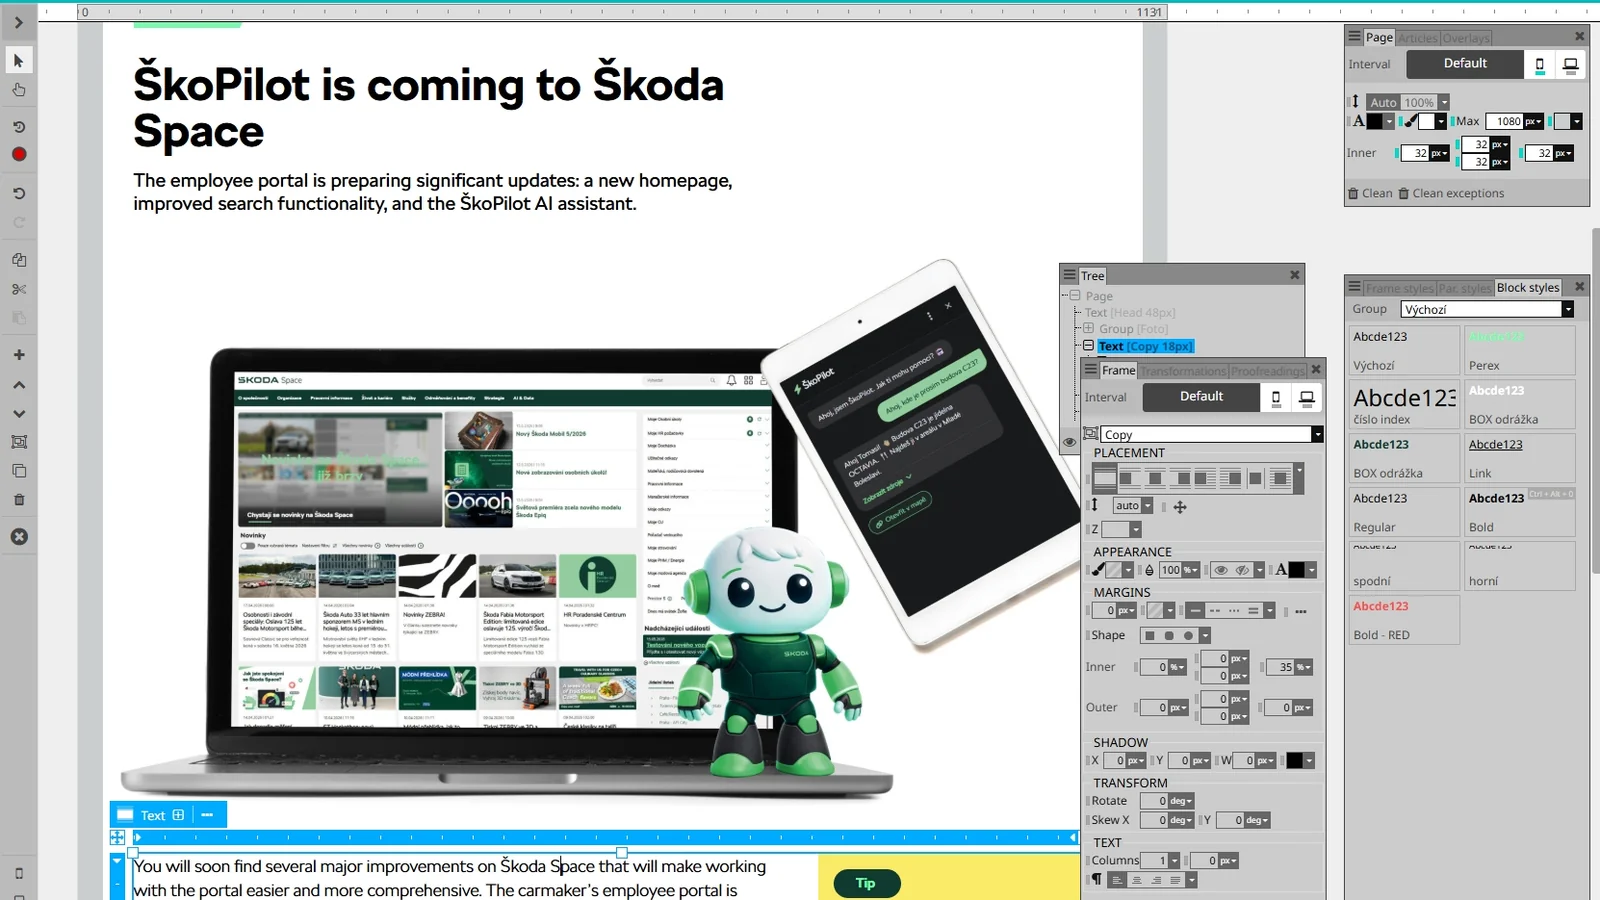Select circle shape in Shape options

click(x=1188, y=636)
